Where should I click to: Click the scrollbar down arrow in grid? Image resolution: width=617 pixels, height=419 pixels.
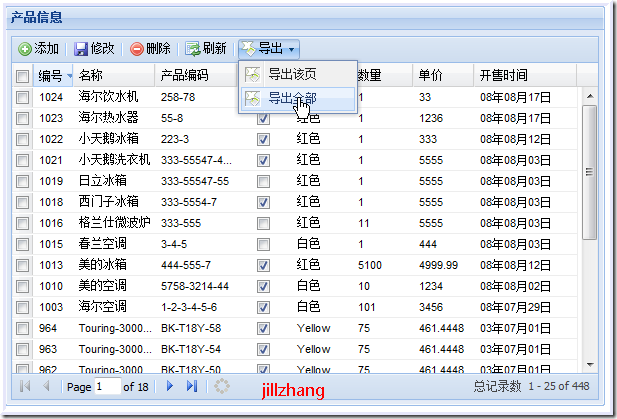coord(589,365)
